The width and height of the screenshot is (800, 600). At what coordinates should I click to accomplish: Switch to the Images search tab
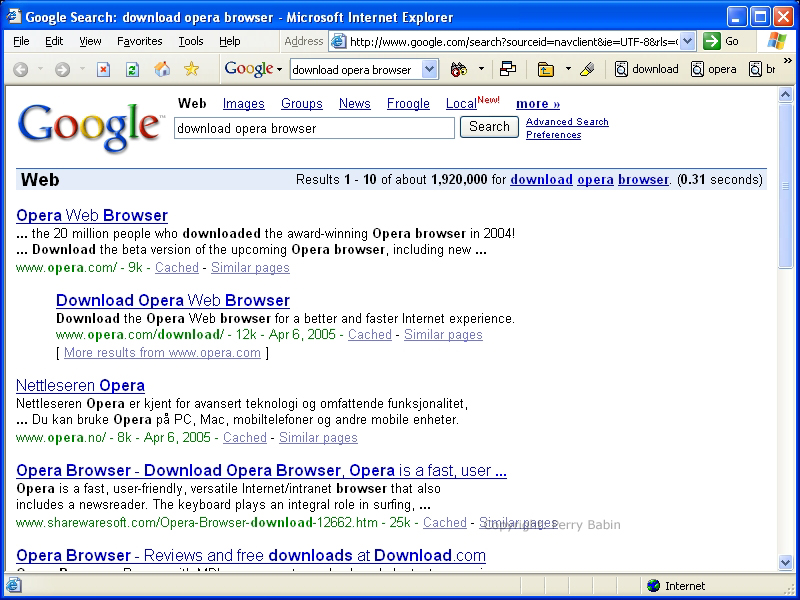tap(243, 104)
